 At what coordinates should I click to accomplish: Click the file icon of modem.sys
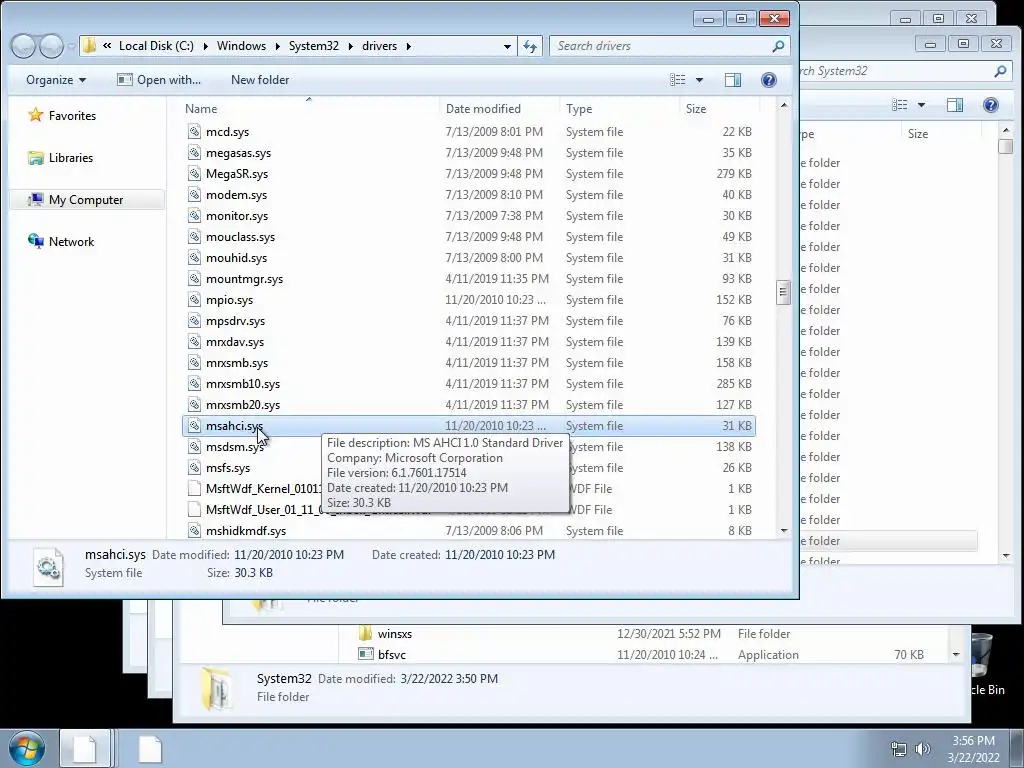194,195
